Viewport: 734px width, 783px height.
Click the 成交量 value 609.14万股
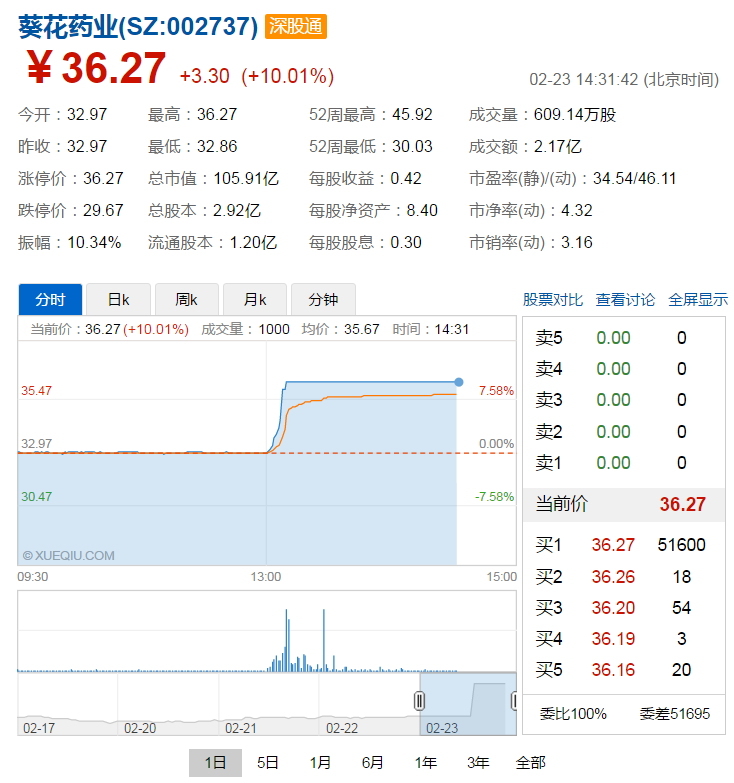pyautogui.click(x=575, y=114)
